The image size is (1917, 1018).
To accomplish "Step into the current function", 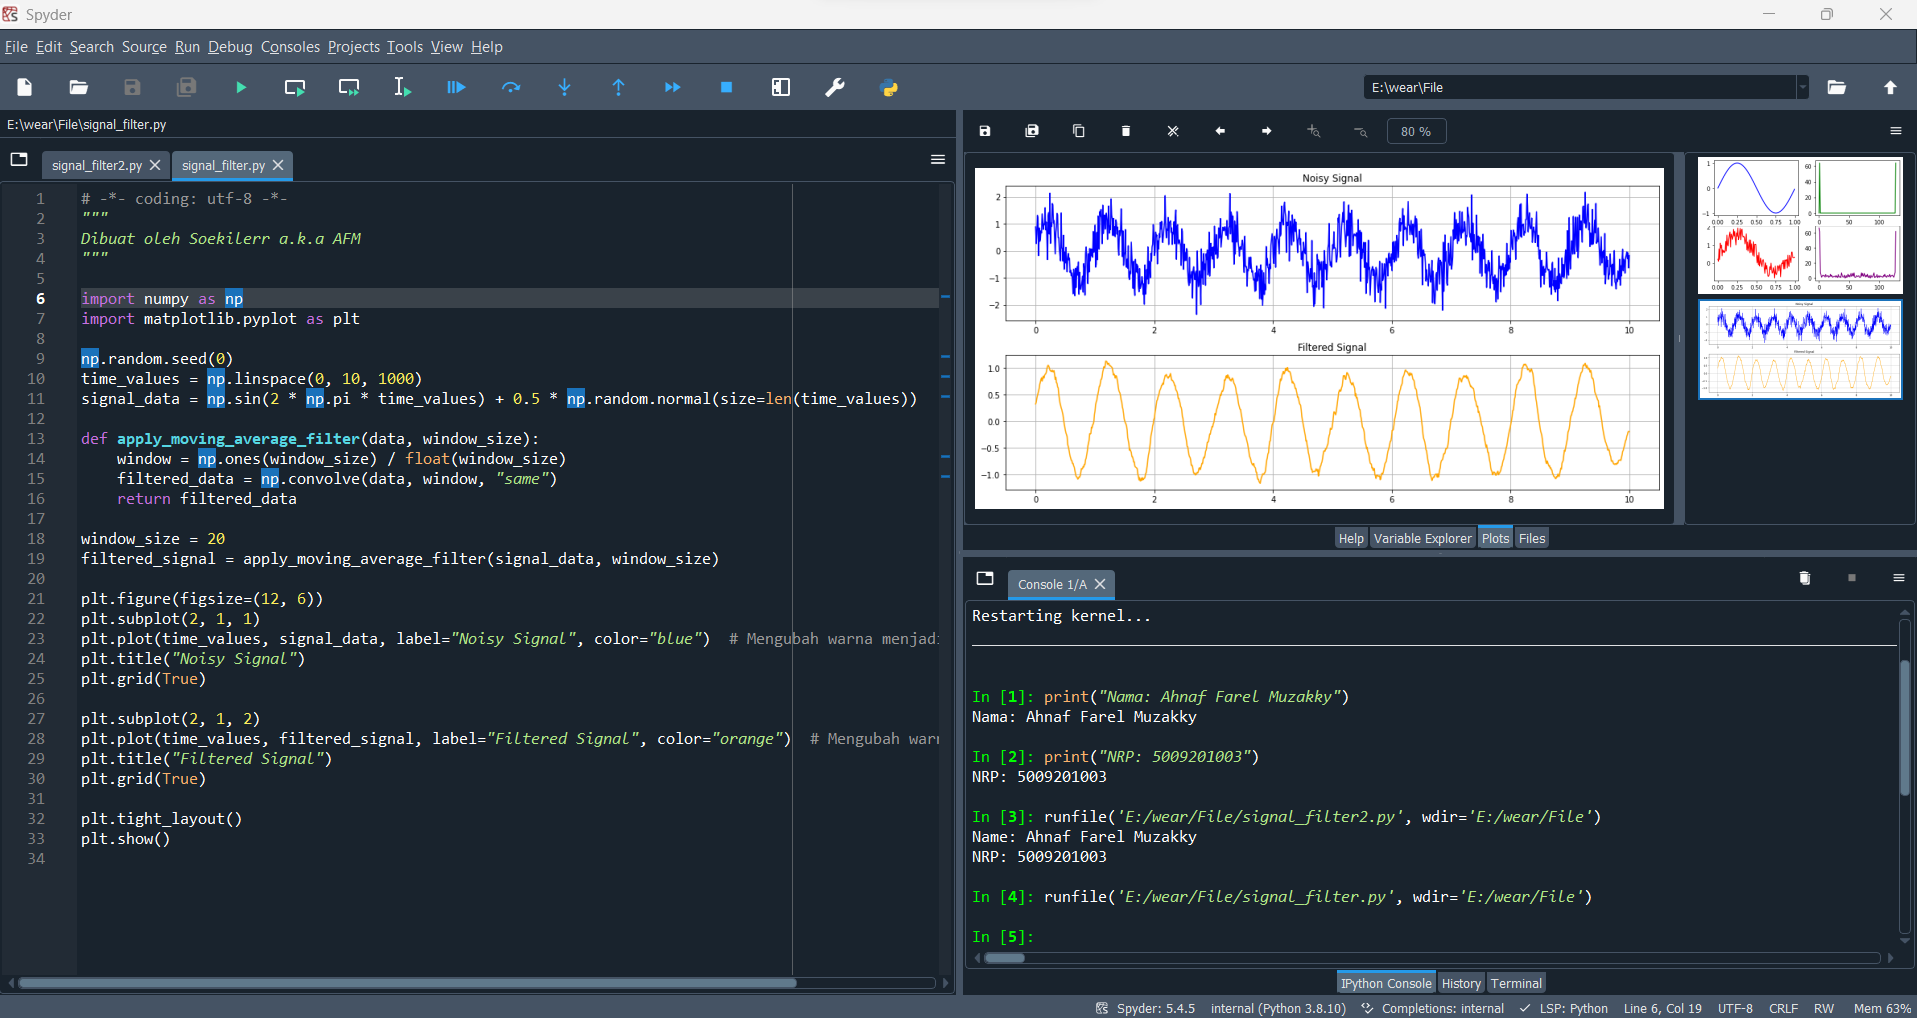I will [564, 87].
